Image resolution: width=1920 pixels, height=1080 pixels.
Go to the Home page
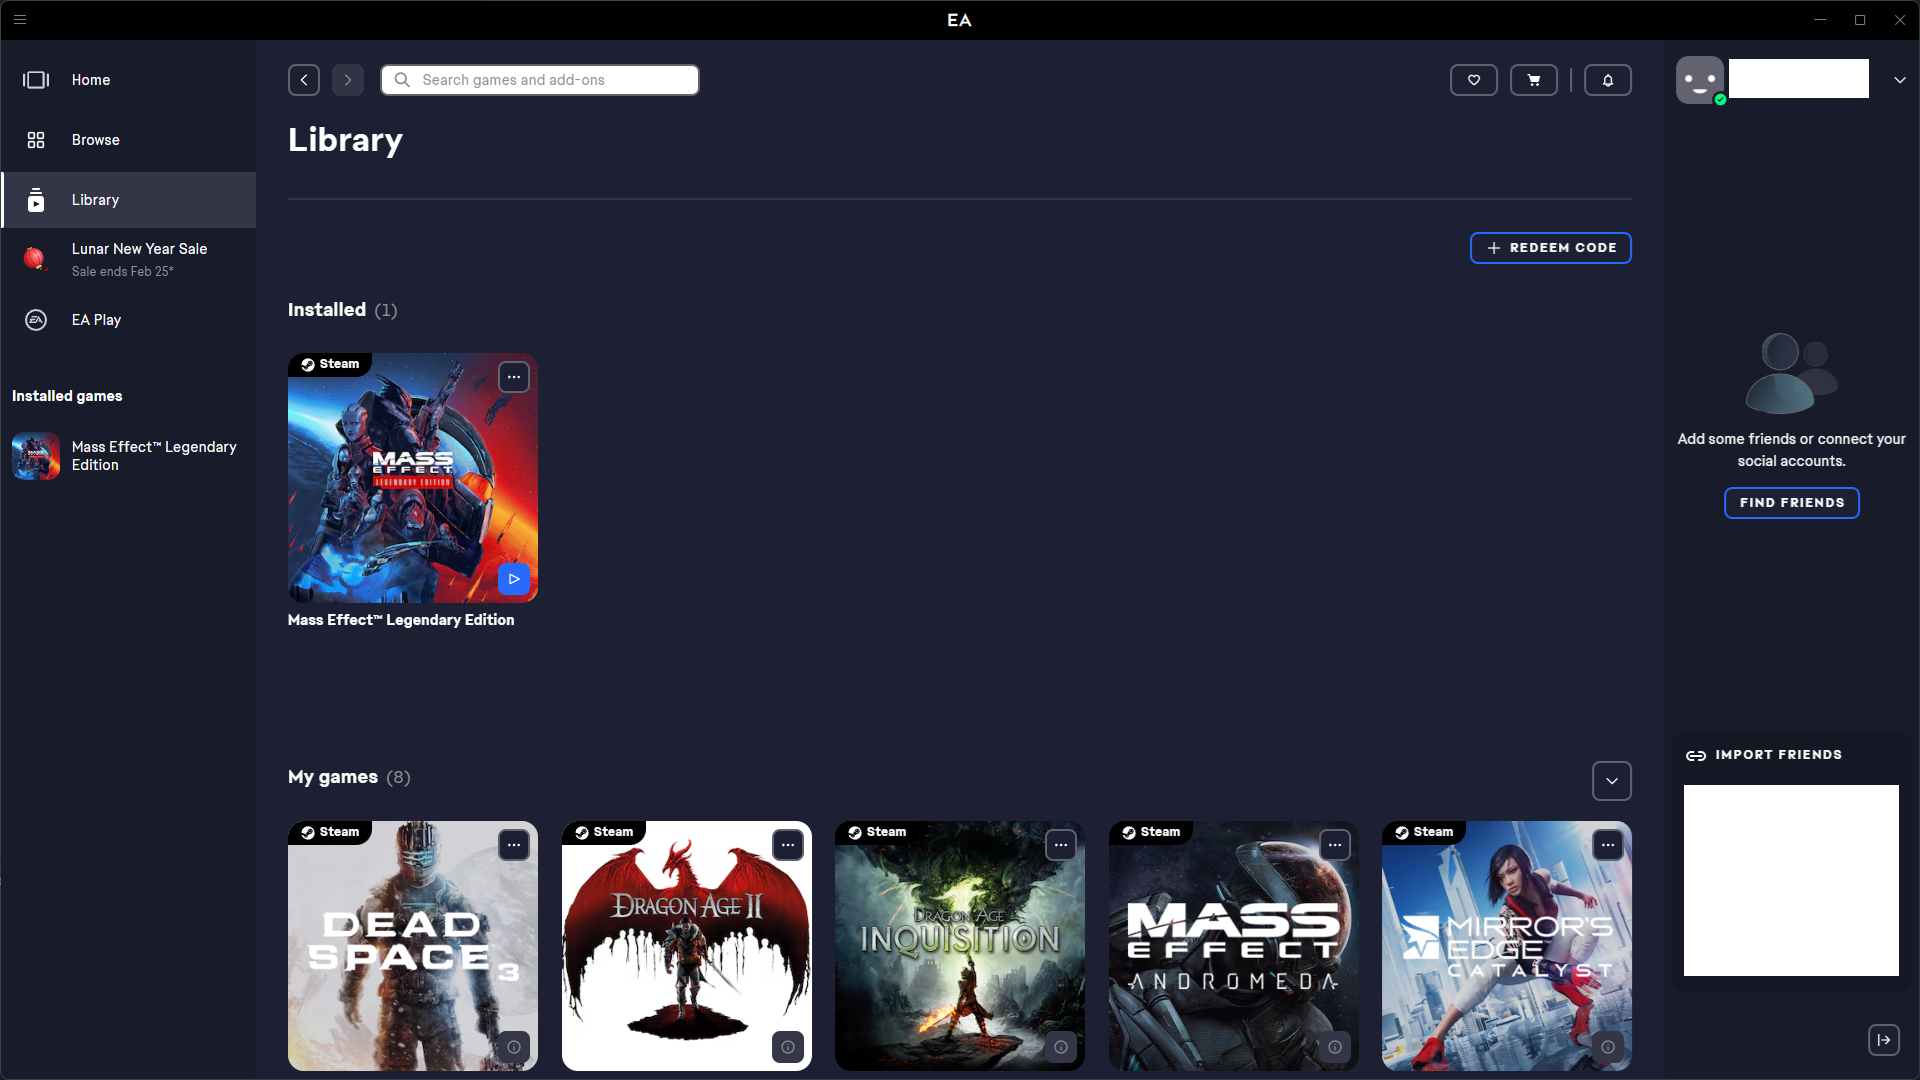90,80
